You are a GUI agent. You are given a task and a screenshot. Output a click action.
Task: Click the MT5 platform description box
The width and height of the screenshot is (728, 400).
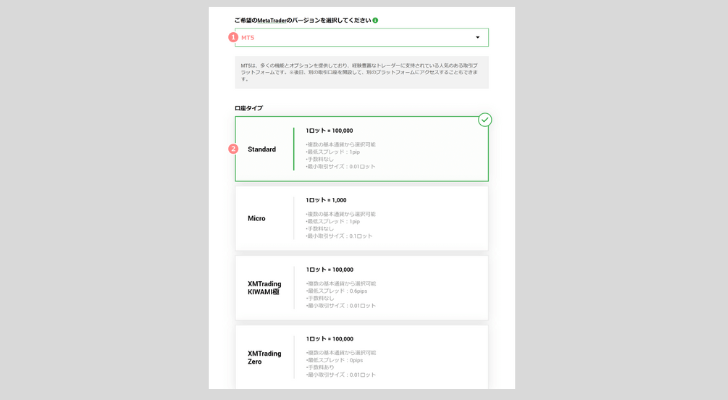click(361, 72)
